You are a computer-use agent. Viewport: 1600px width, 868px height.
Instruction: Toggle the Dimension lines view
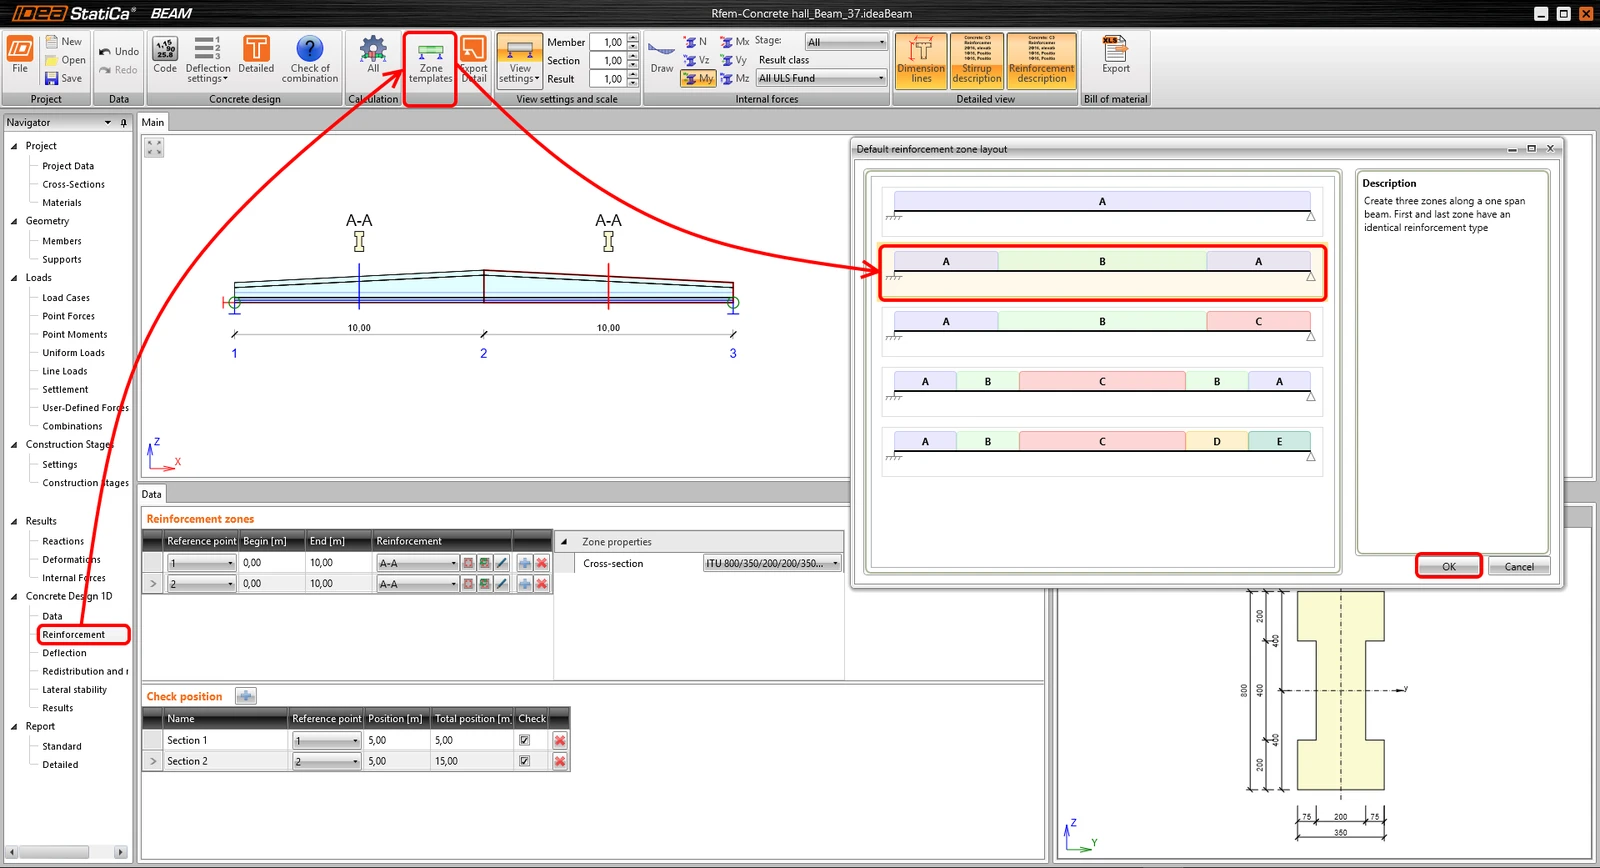coord(921,60)
